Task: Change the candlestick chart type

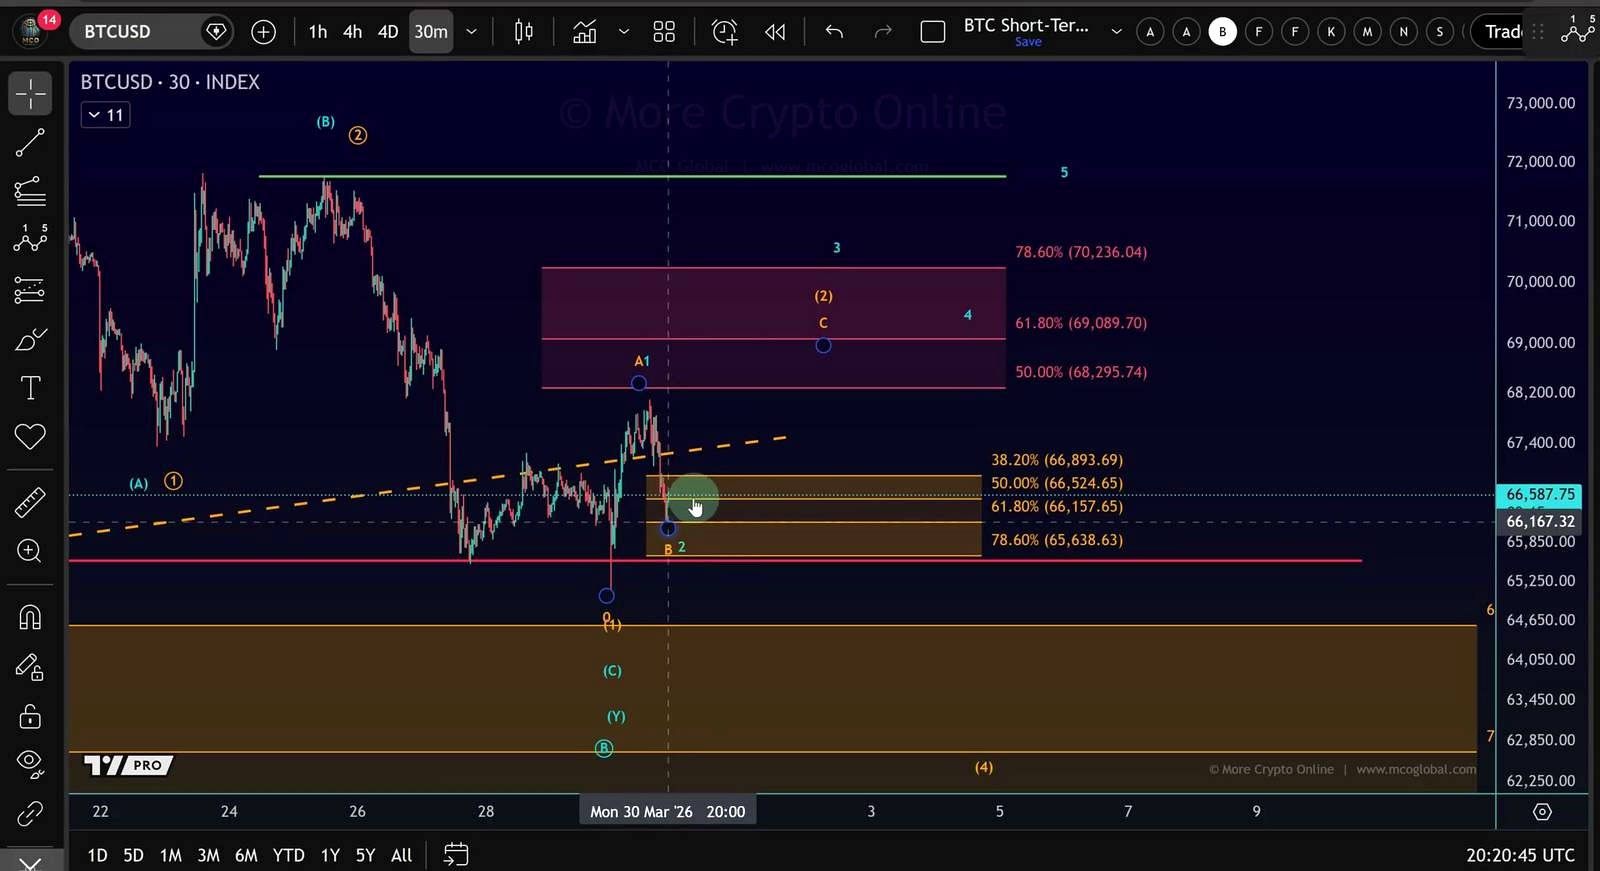Action: 524,32
